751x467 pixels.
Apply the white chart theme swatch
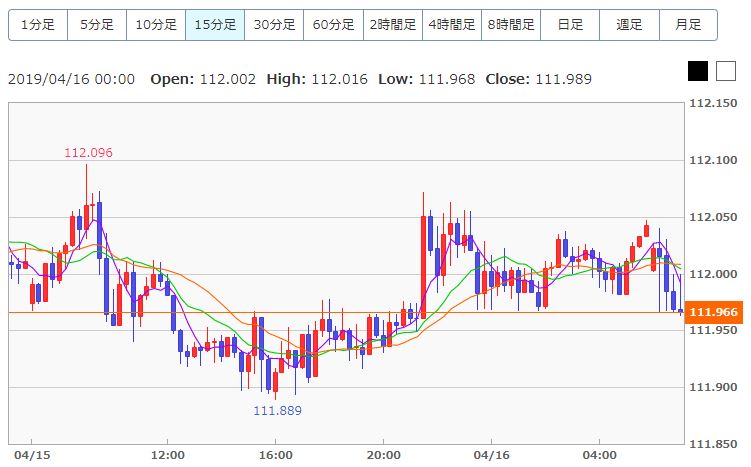[726, 71]
